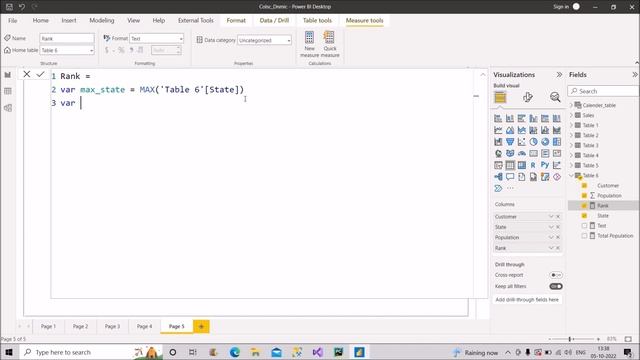The height and width of the screenshot is (360, 640).
Task: Toggle the Cross-report switch
Action: 556,275
